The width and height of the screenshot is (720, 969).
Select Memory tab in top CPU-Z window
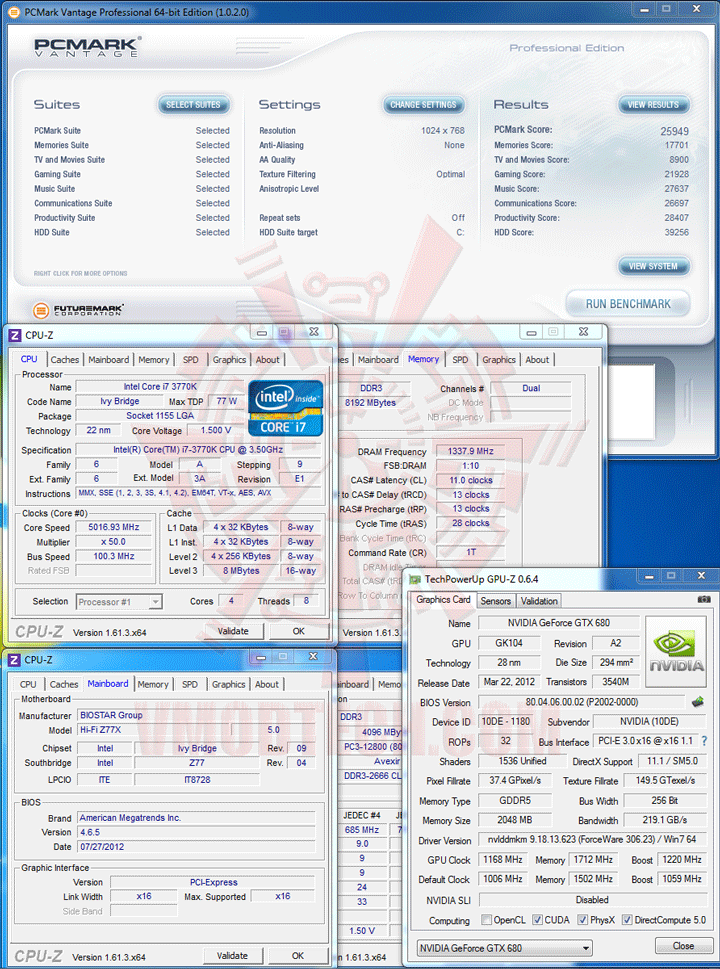click(154, 360)
